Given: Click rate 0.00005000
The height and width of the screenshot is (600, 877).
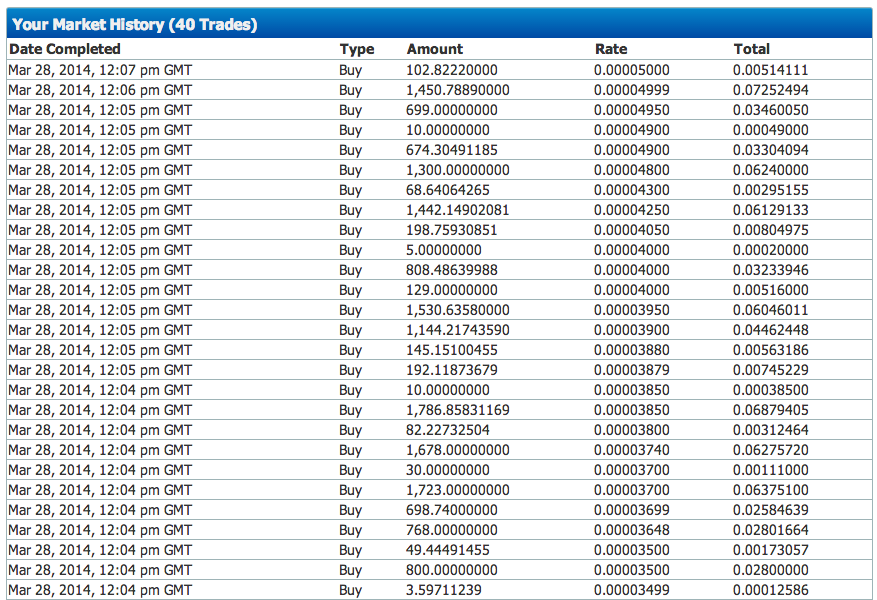Looking at the screenshot, I should click(x=632, y=70).
